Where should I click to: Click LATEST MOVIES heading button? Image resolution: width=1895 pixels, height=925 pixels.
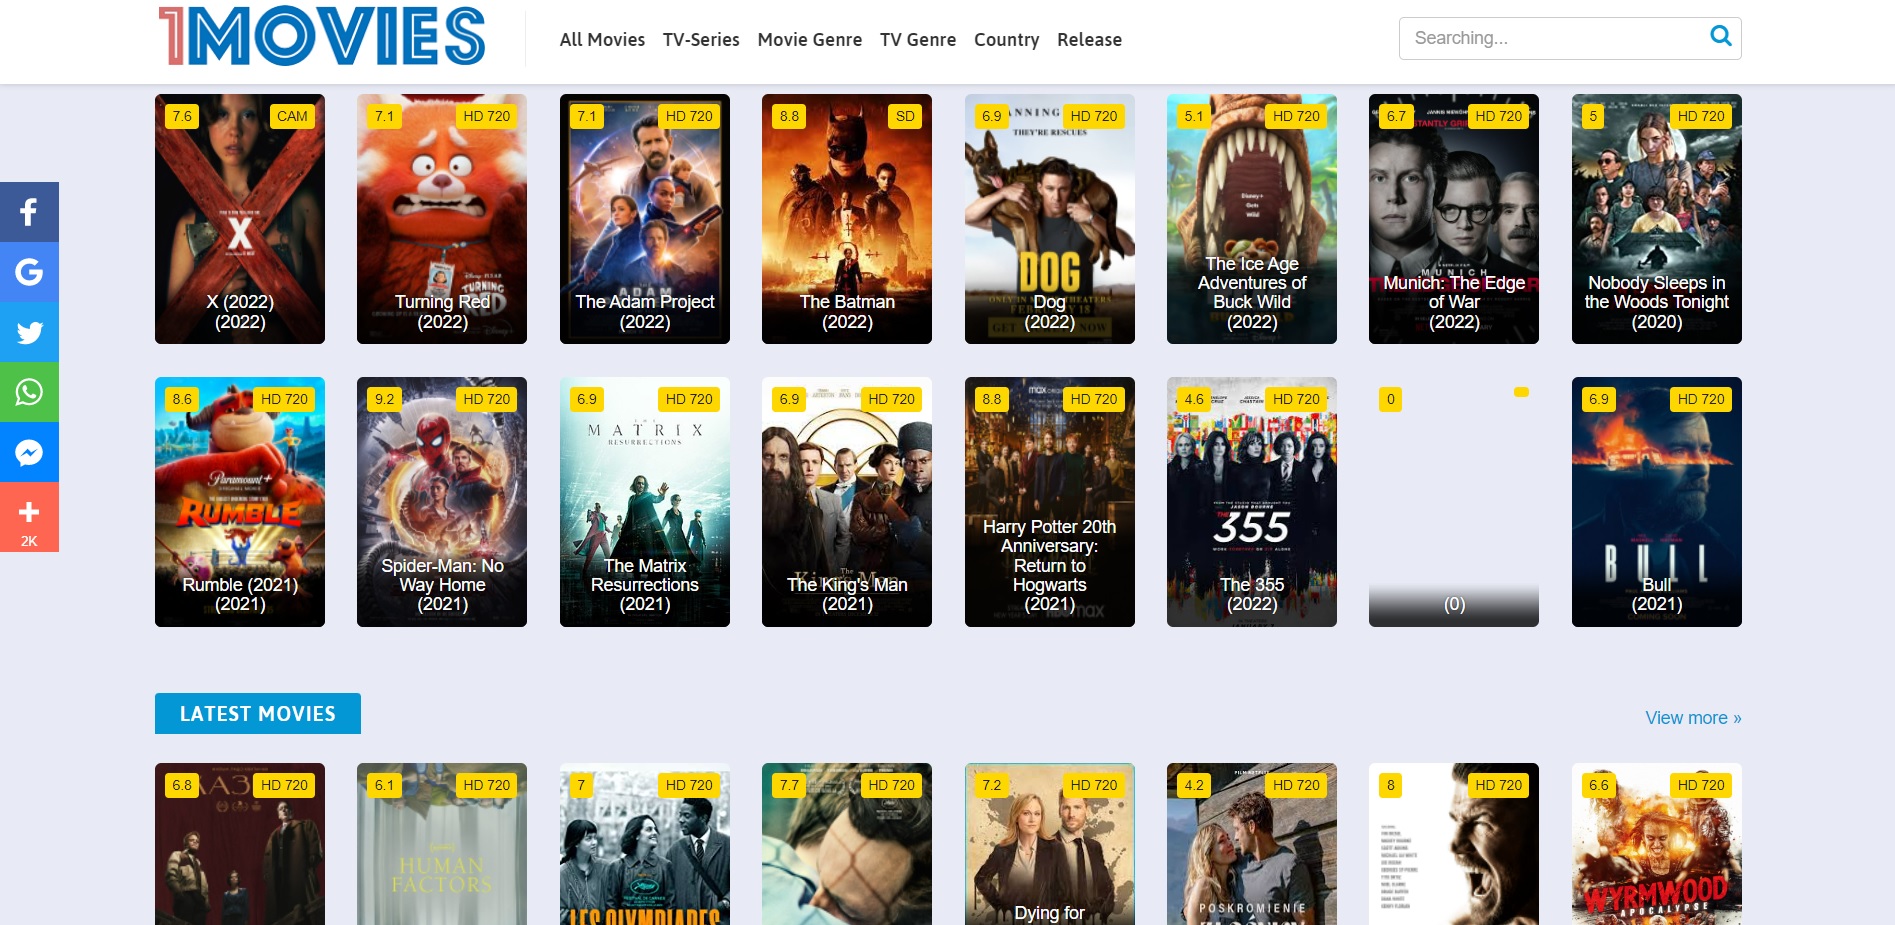[x=258, y=714]
